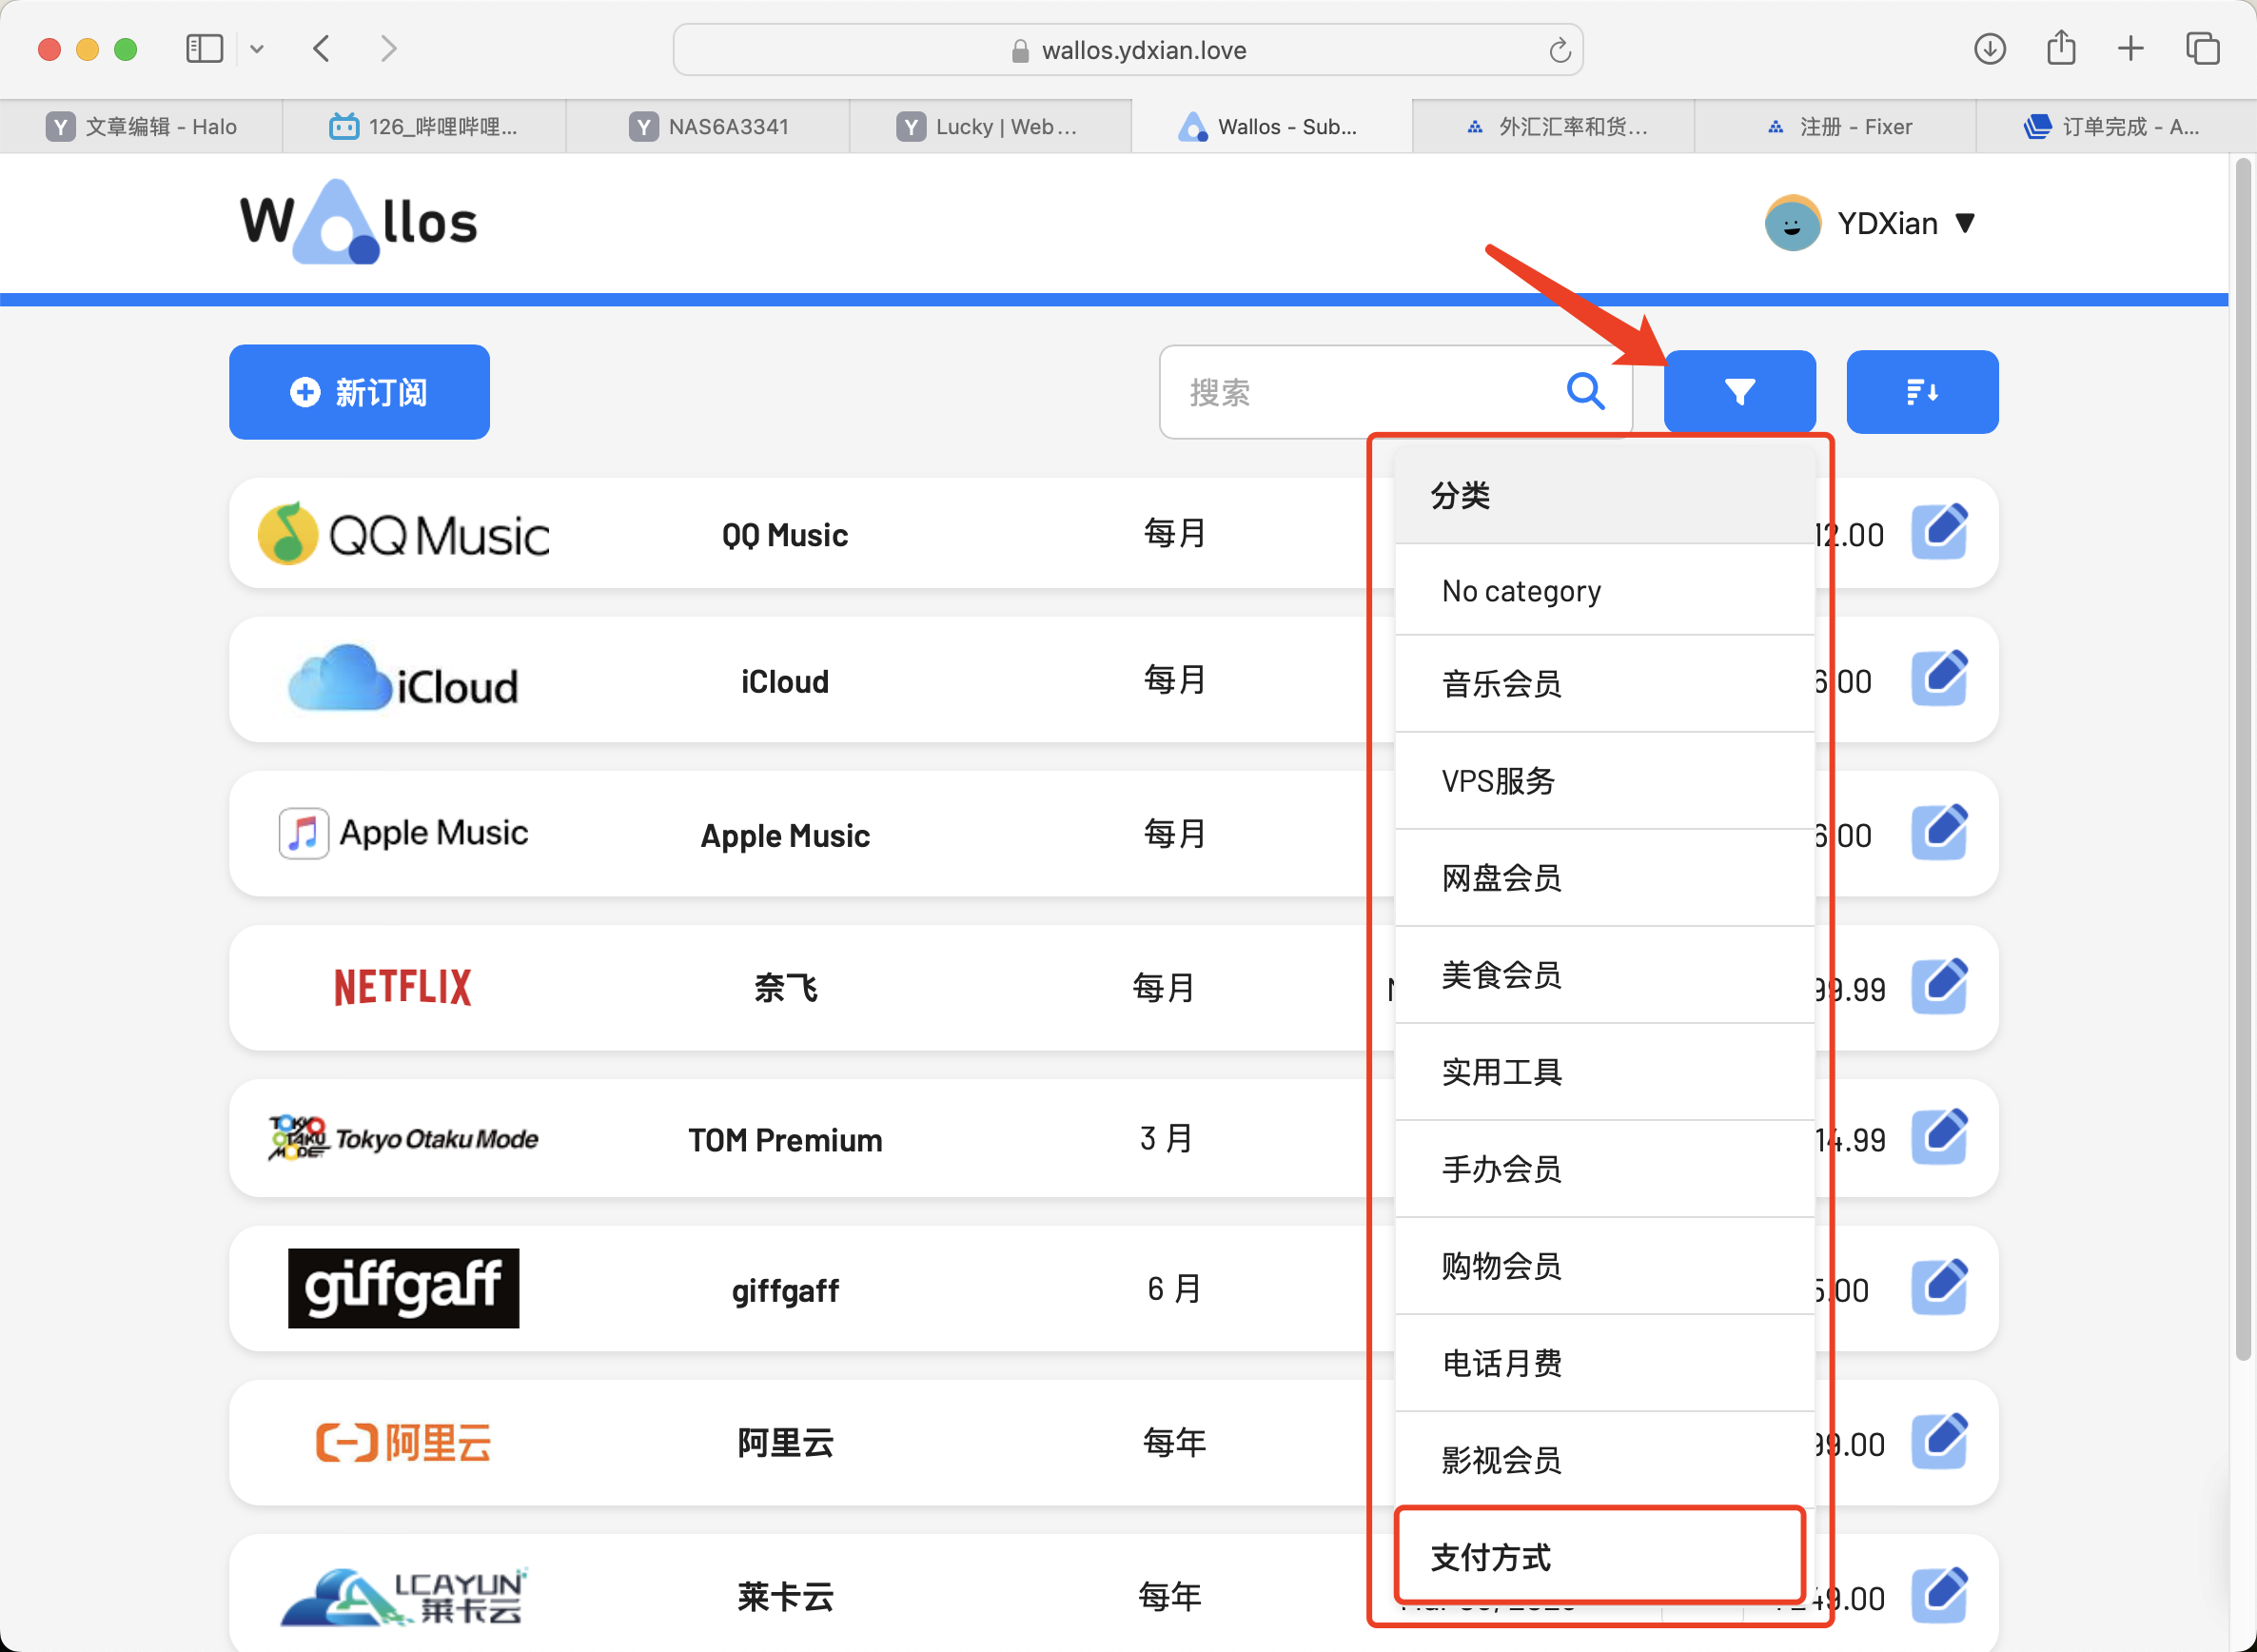Viewport: 2257px width, 1652px height.
Task: Open the Safari share menu
Action: point(2061,47)
